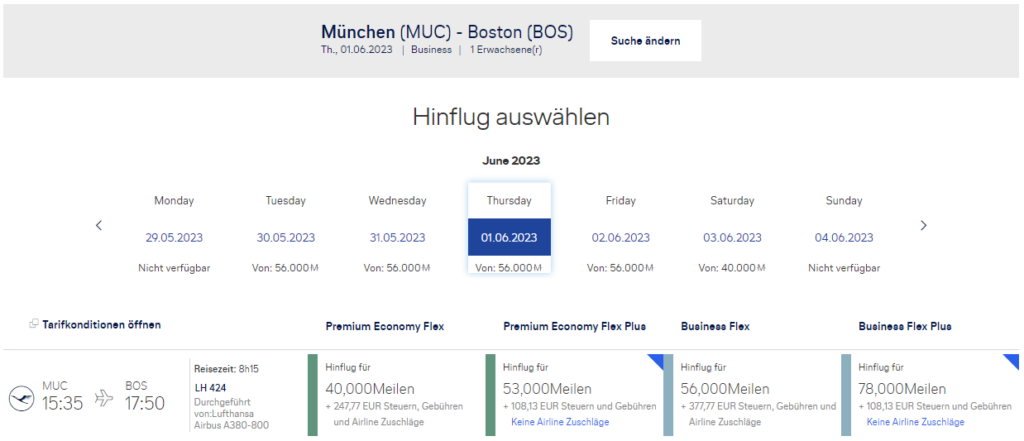Click the icon beside Tarifkonditionen öffnen
The width and height of the screenshot is (1024, 441).
[x=34, y=324]
